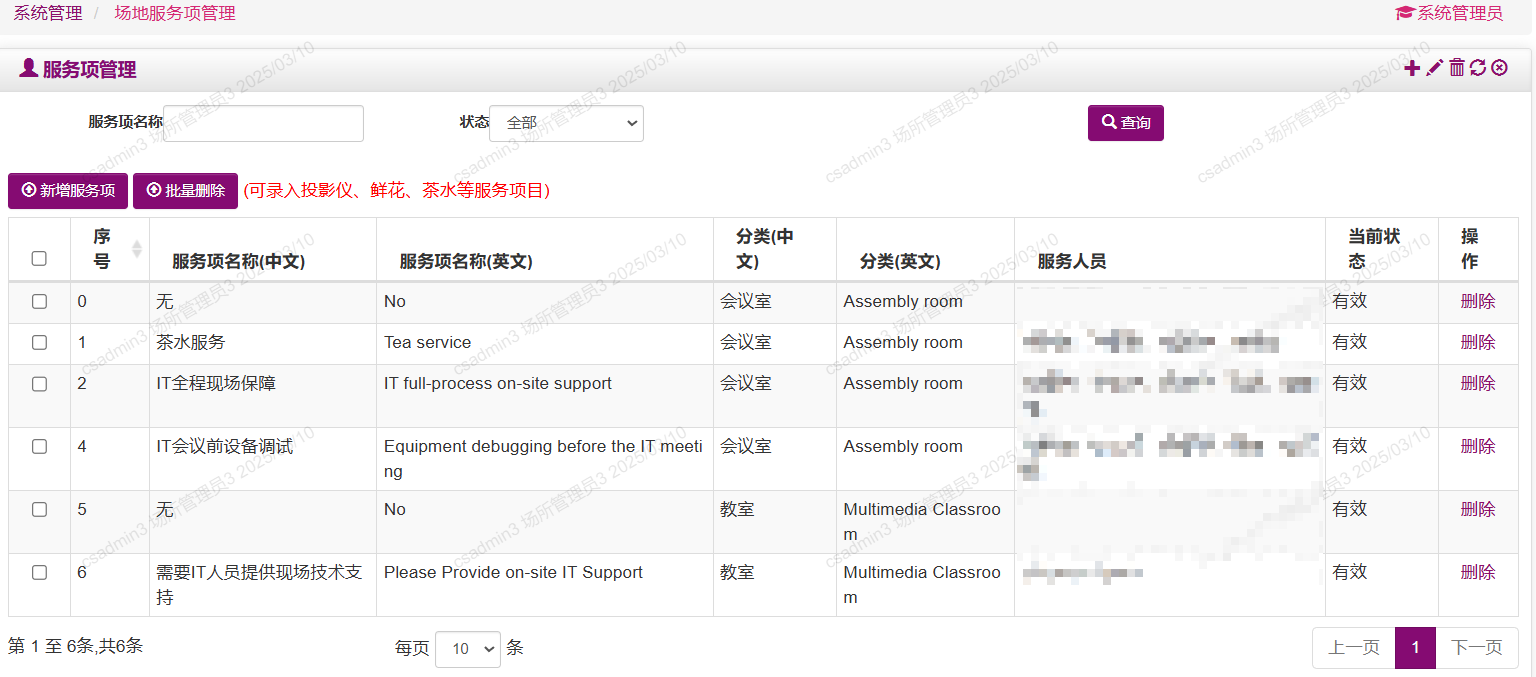1536x677 pixels.
Task: Click the pencil edit icon in panel header
Action: coord(1434,68)
